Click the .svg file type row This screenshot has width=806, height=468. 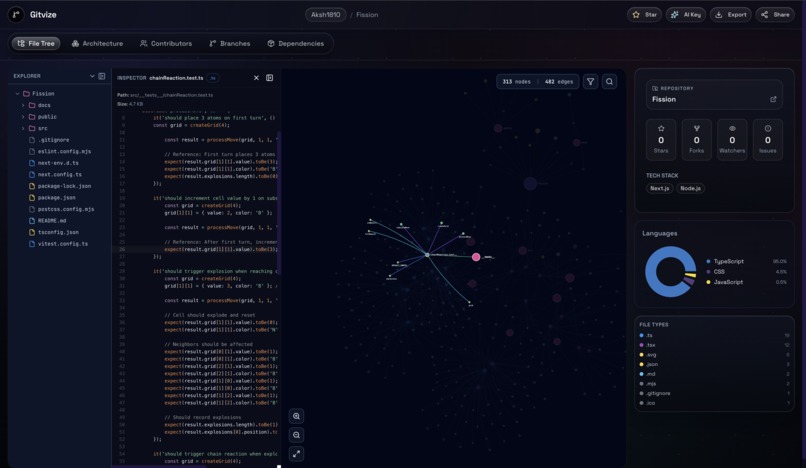715,355
